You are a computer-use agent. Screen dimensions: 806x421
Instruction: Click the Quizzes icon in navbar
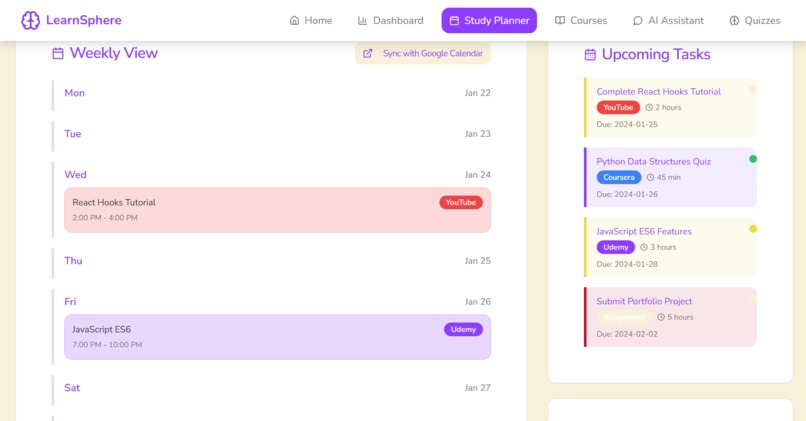(734, 21)
